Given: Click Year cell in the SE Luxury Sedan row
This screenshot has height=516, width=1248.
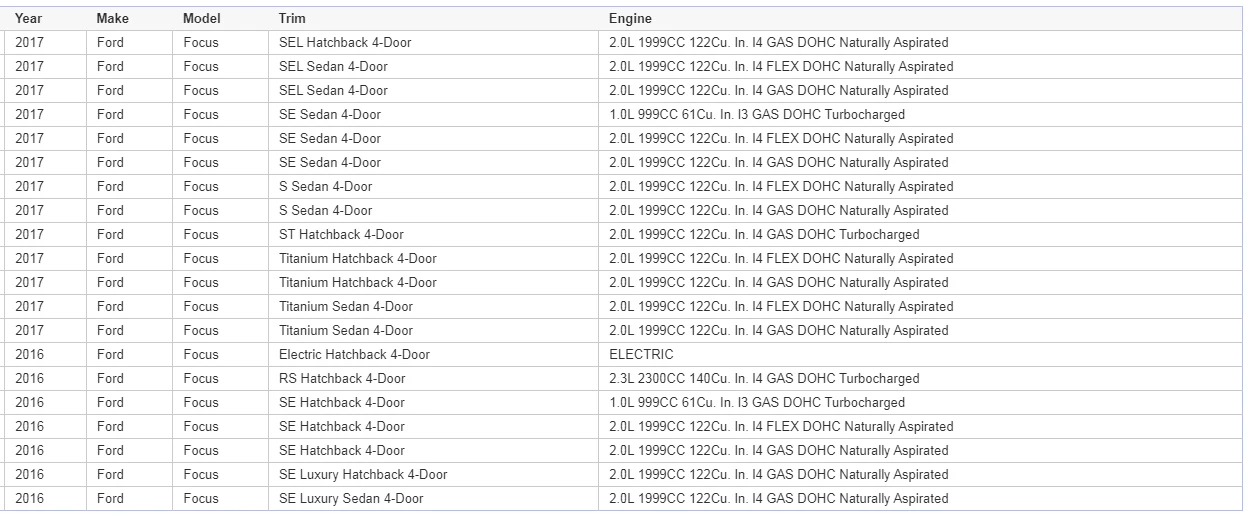Looking at the screenshot, I should (x=46, y=499).
